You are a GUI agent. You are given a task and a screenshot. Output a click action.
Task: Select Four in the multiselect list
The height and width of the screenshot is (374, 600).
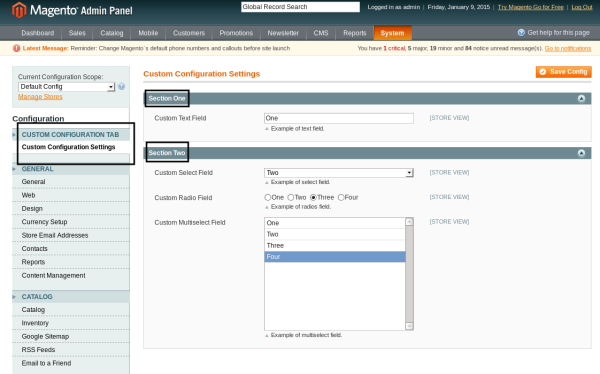point(335,257)
